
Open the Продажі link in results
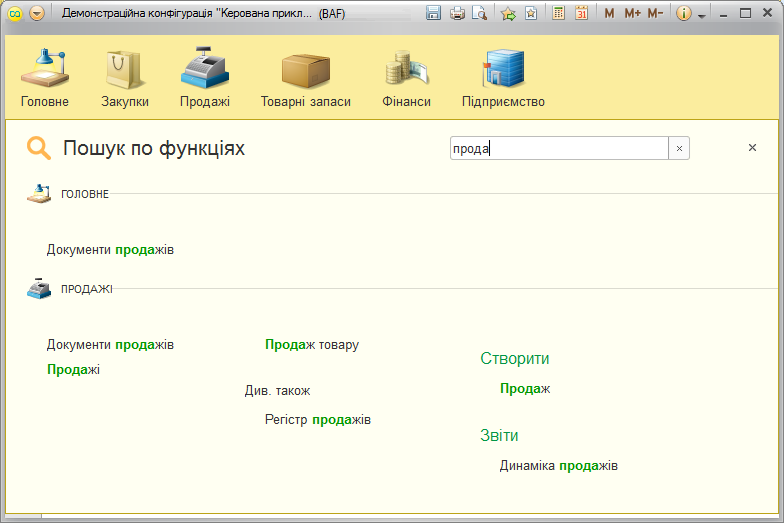tap(74, 370)
